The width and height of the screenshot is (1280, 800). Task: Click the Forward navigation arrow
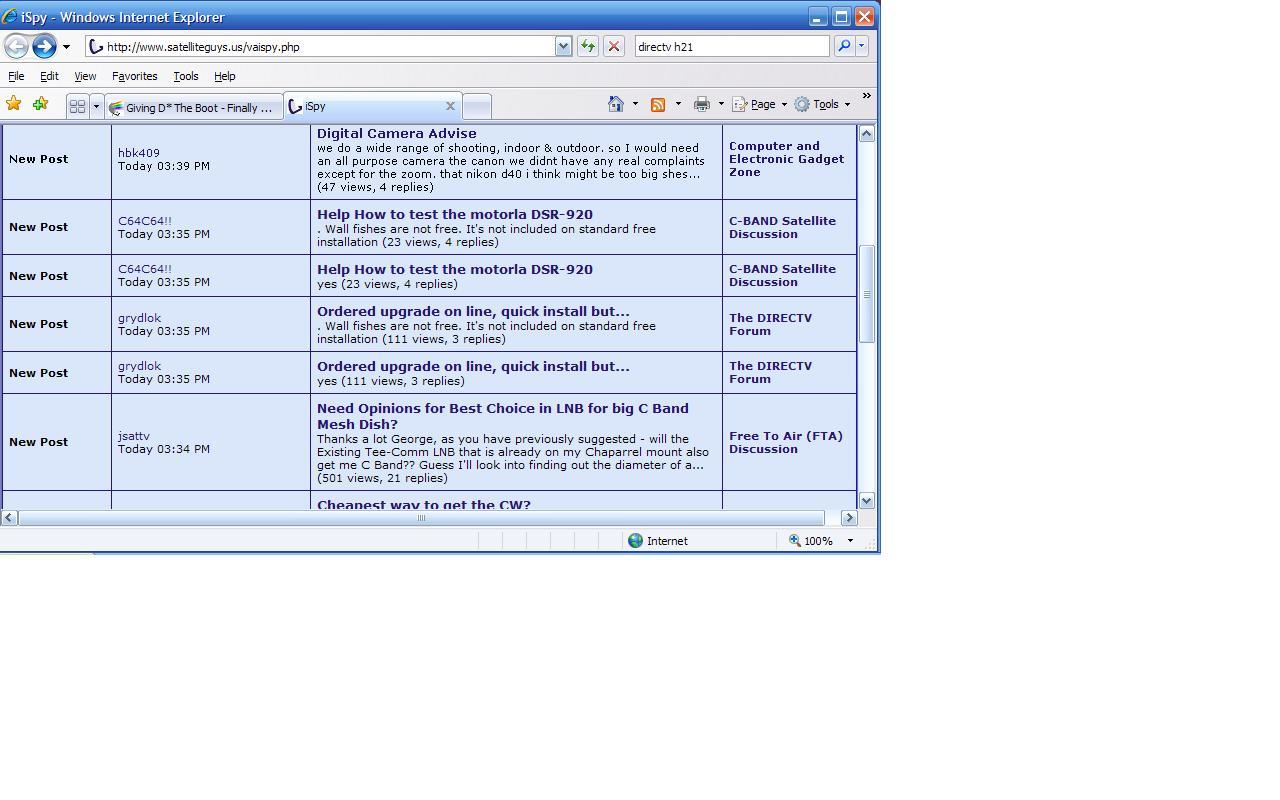point(44,46)
